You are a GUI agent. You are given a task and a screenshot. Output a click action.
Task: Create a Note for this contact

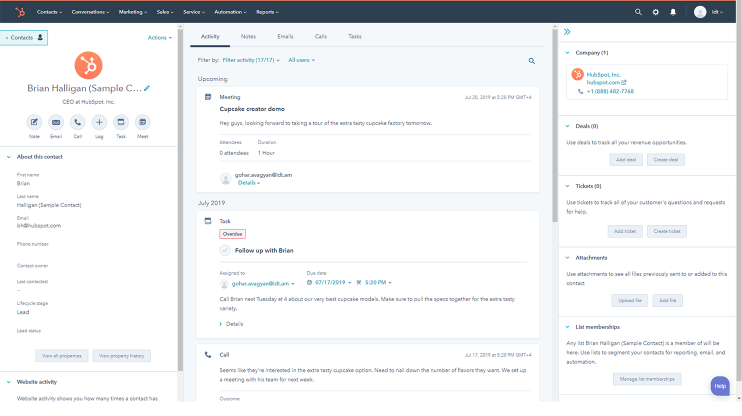coord(34,122)
